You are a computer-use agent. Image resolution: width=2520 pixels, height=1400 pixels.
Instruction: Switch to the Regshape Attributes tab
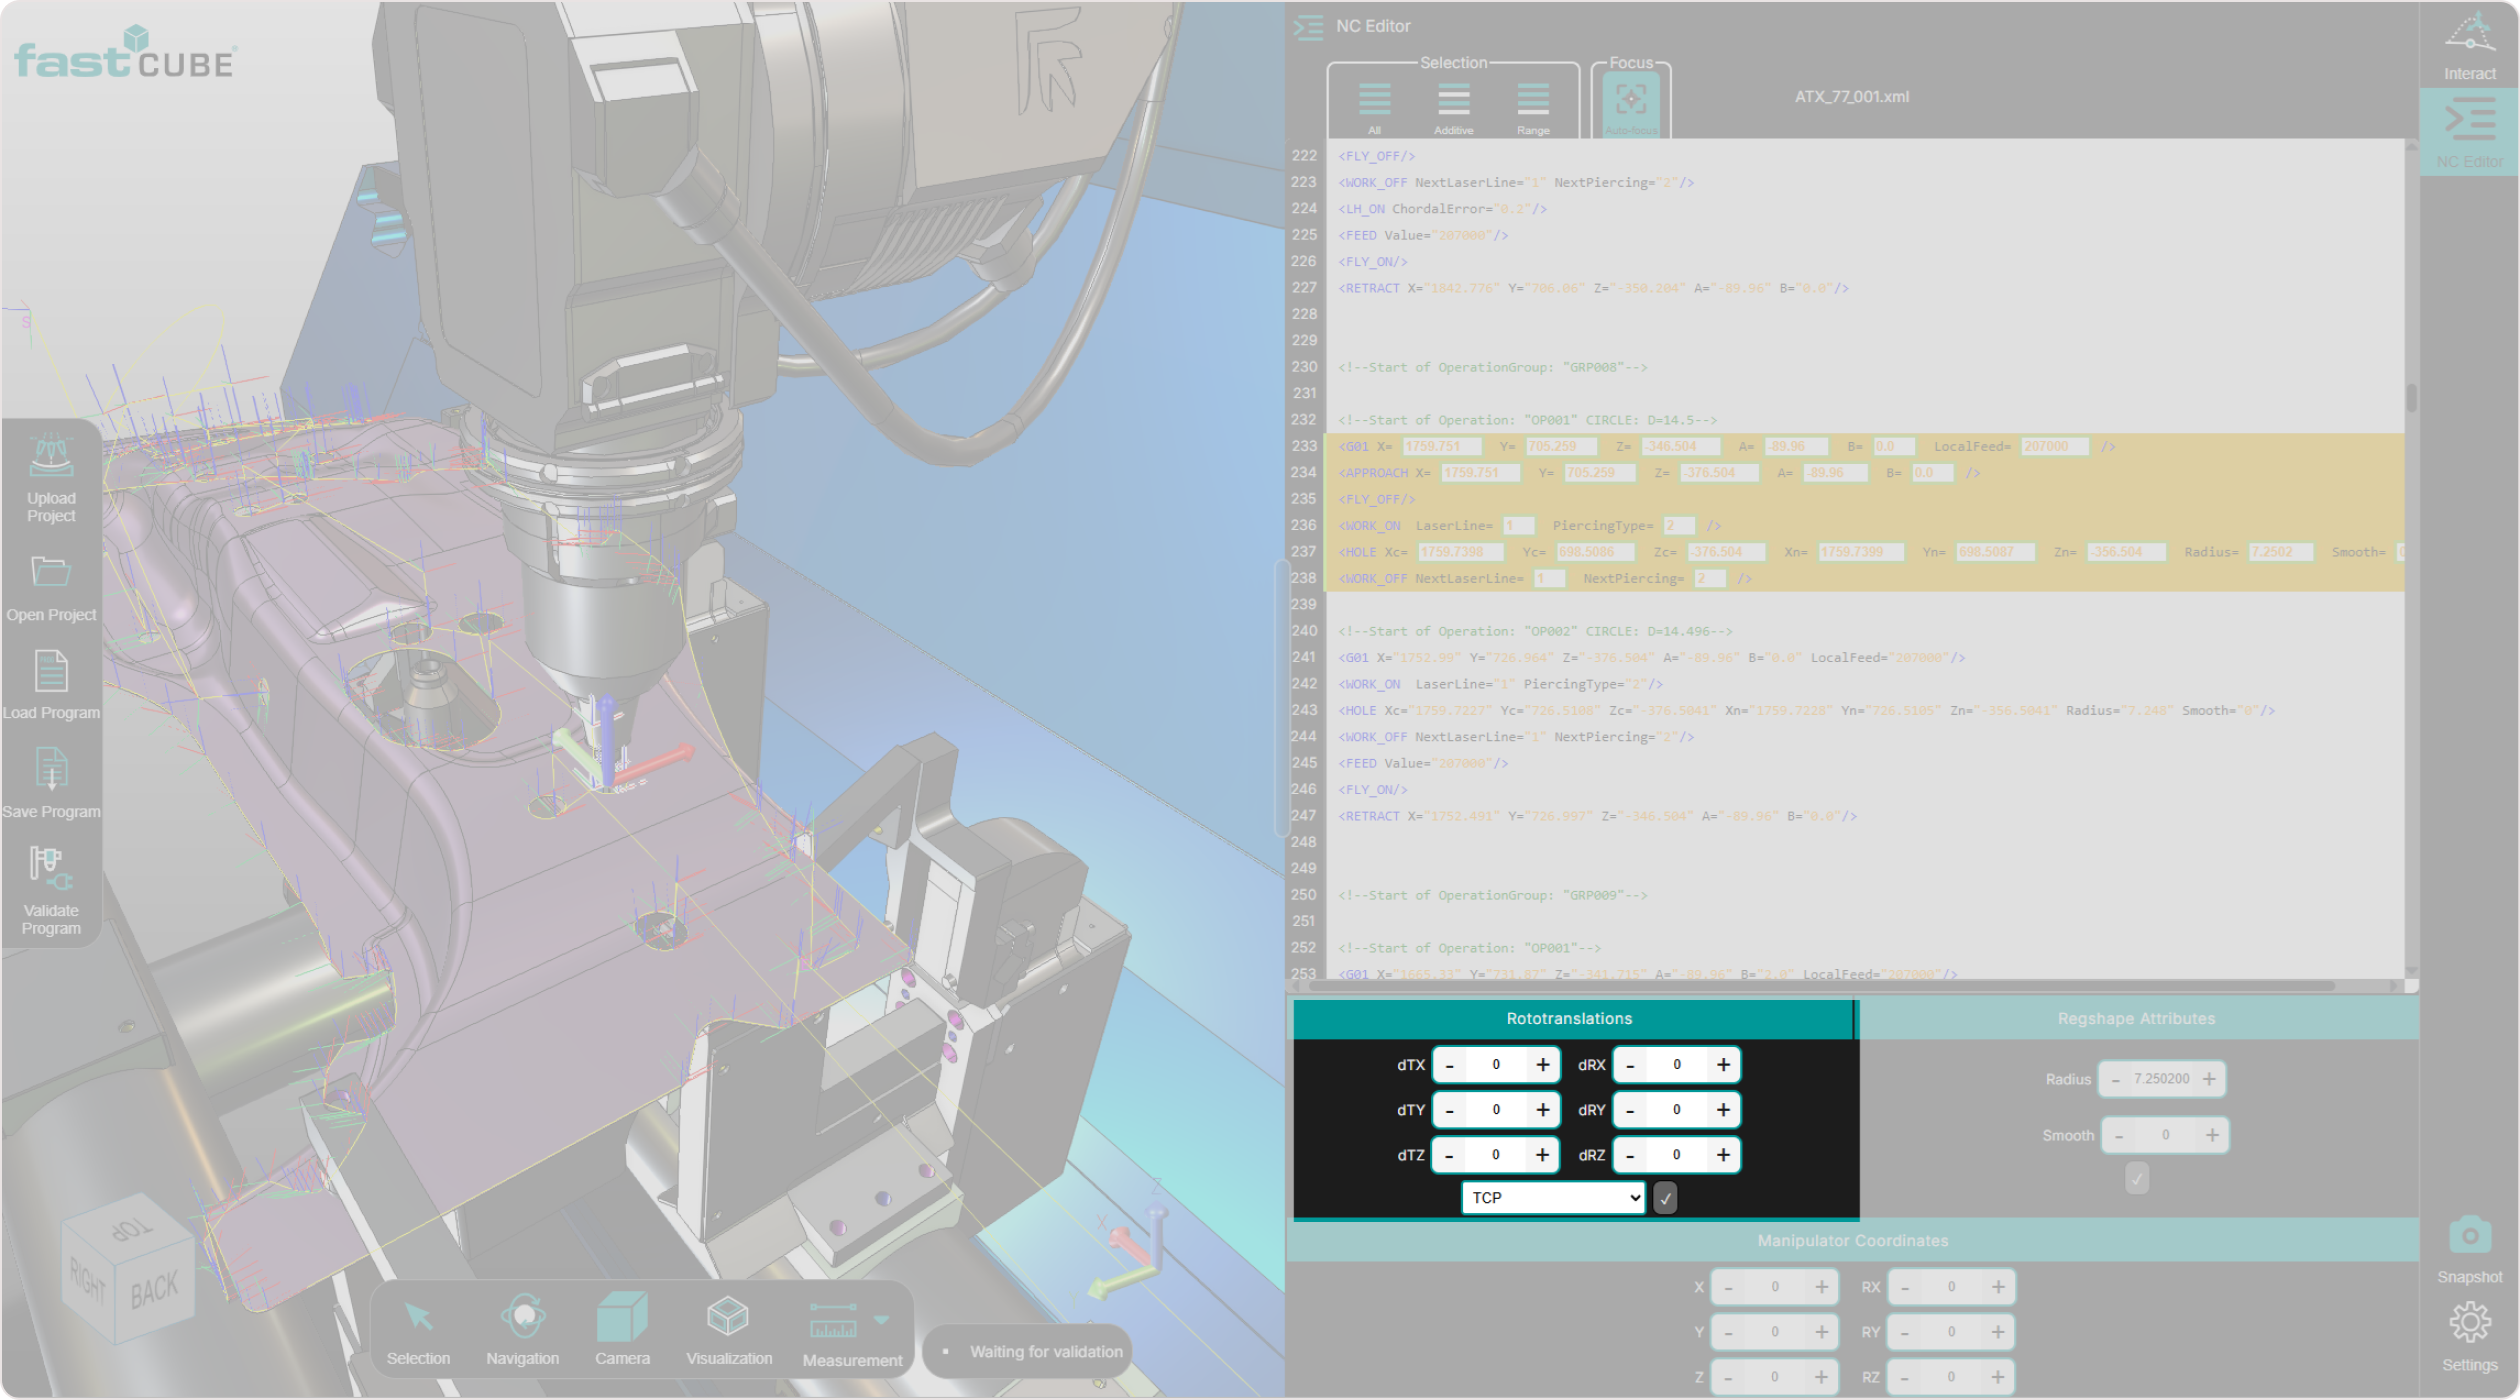point(2136,1019)
